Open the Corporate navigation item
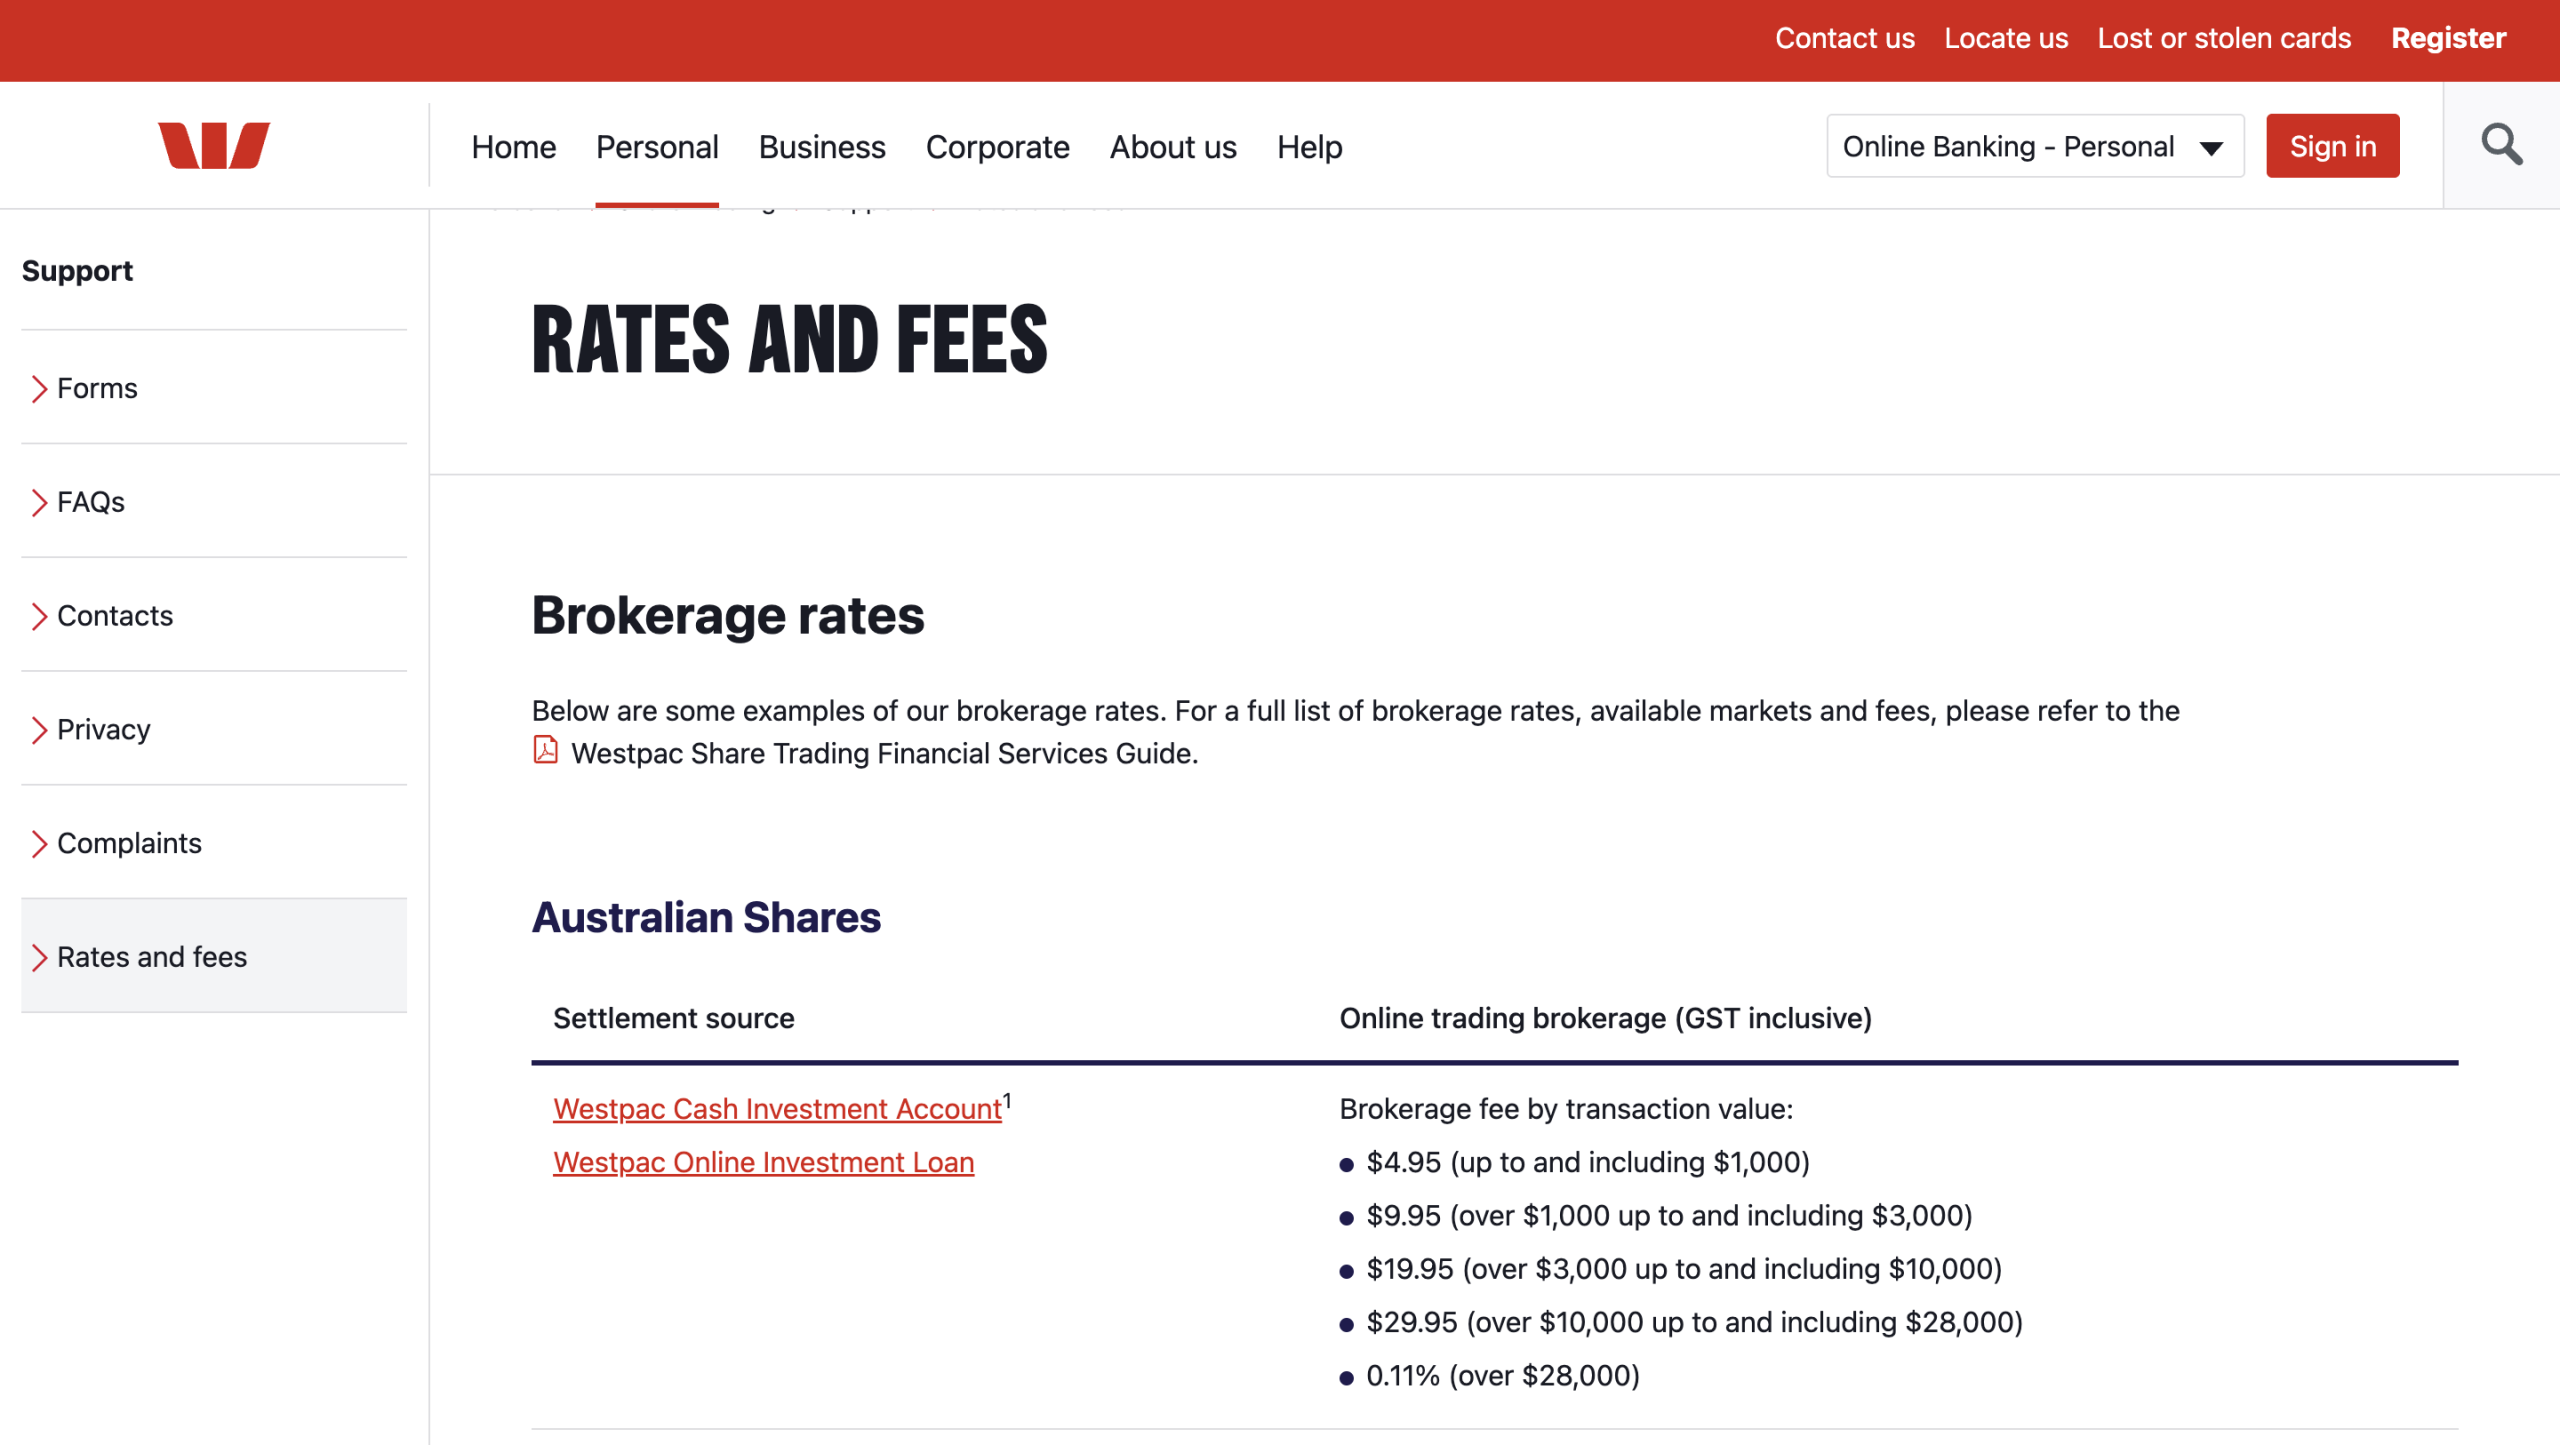This screenshot has height=1445, width=2560. point(997,147)
